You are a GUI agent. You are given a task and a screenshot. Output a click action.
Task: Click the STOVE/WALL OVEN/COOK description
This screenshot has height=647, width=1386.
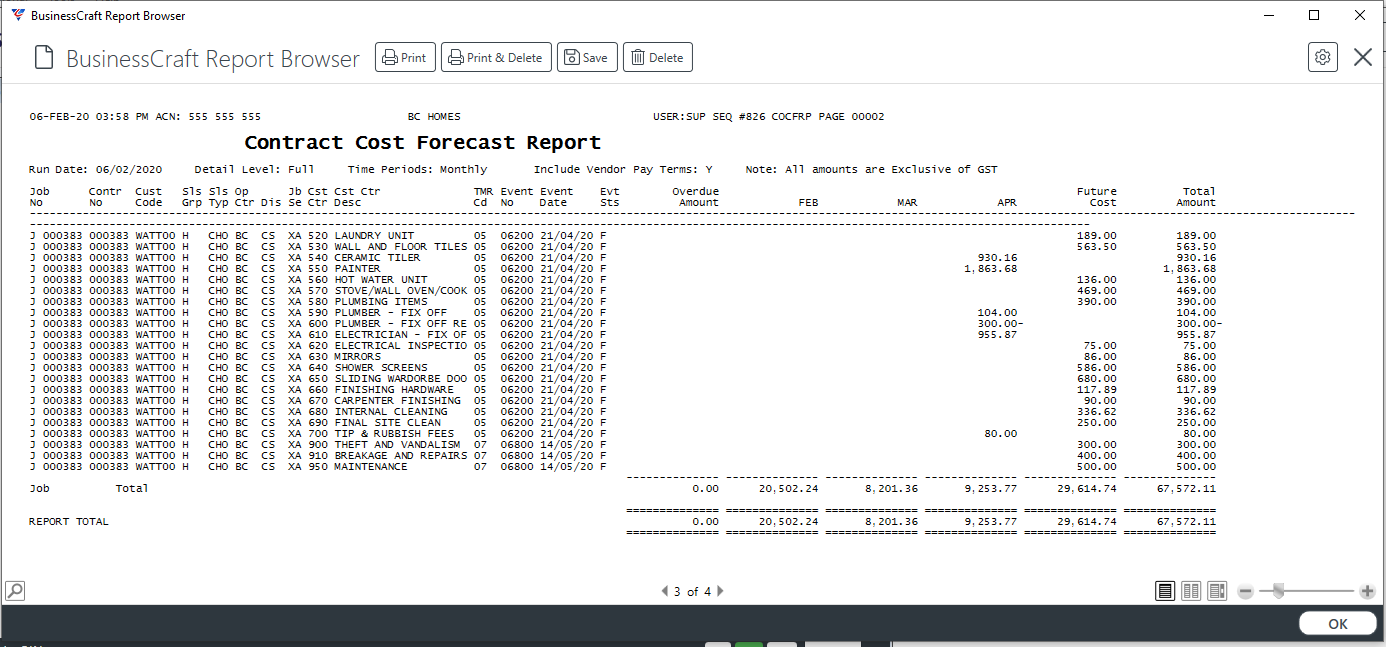(401, 290)
